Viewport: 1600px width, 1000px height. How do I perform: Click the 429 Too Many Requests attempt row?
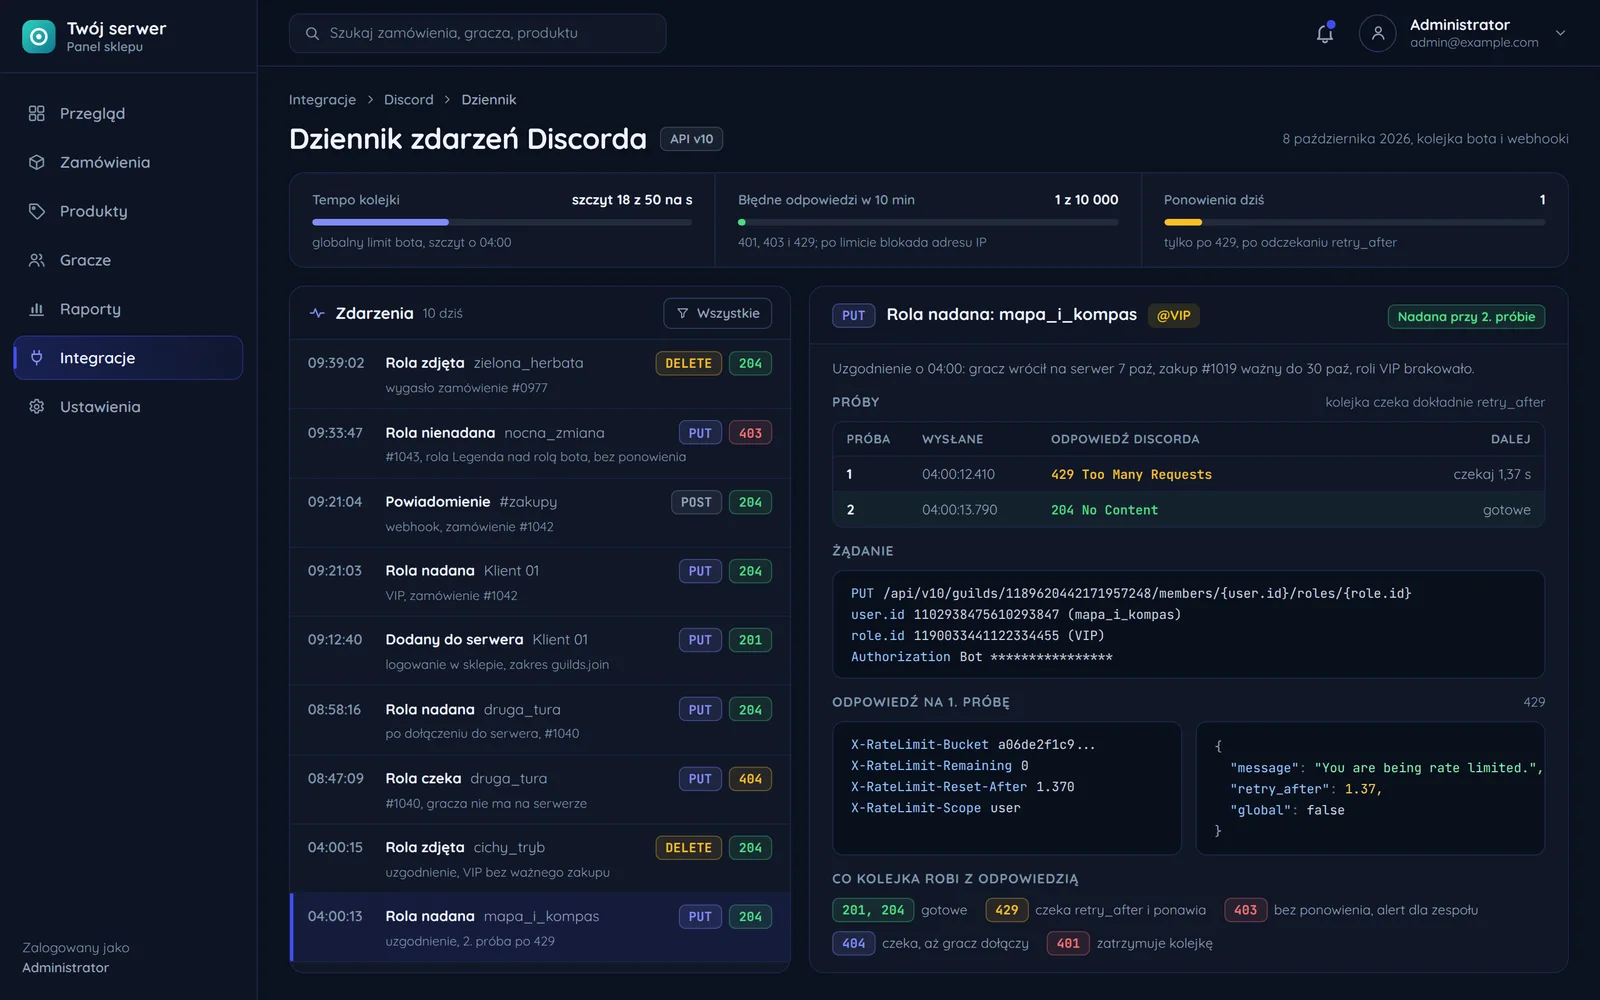[1188, 474]
